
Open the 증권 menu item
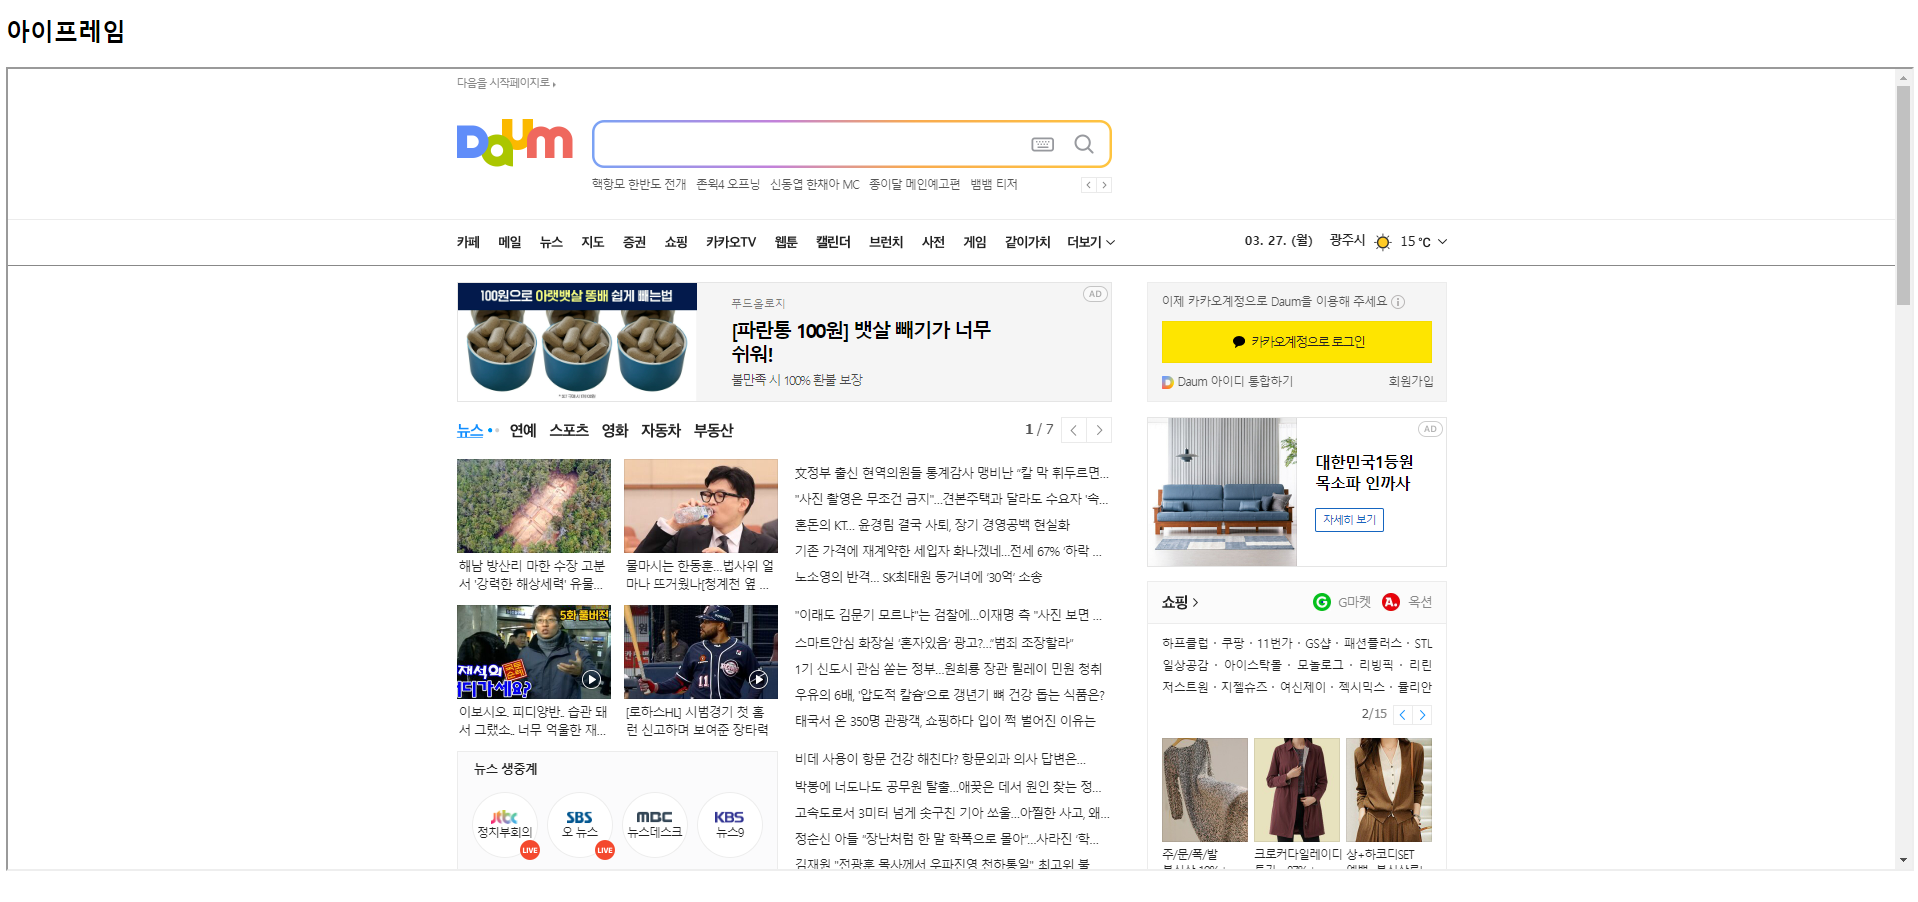coord(634,242)
